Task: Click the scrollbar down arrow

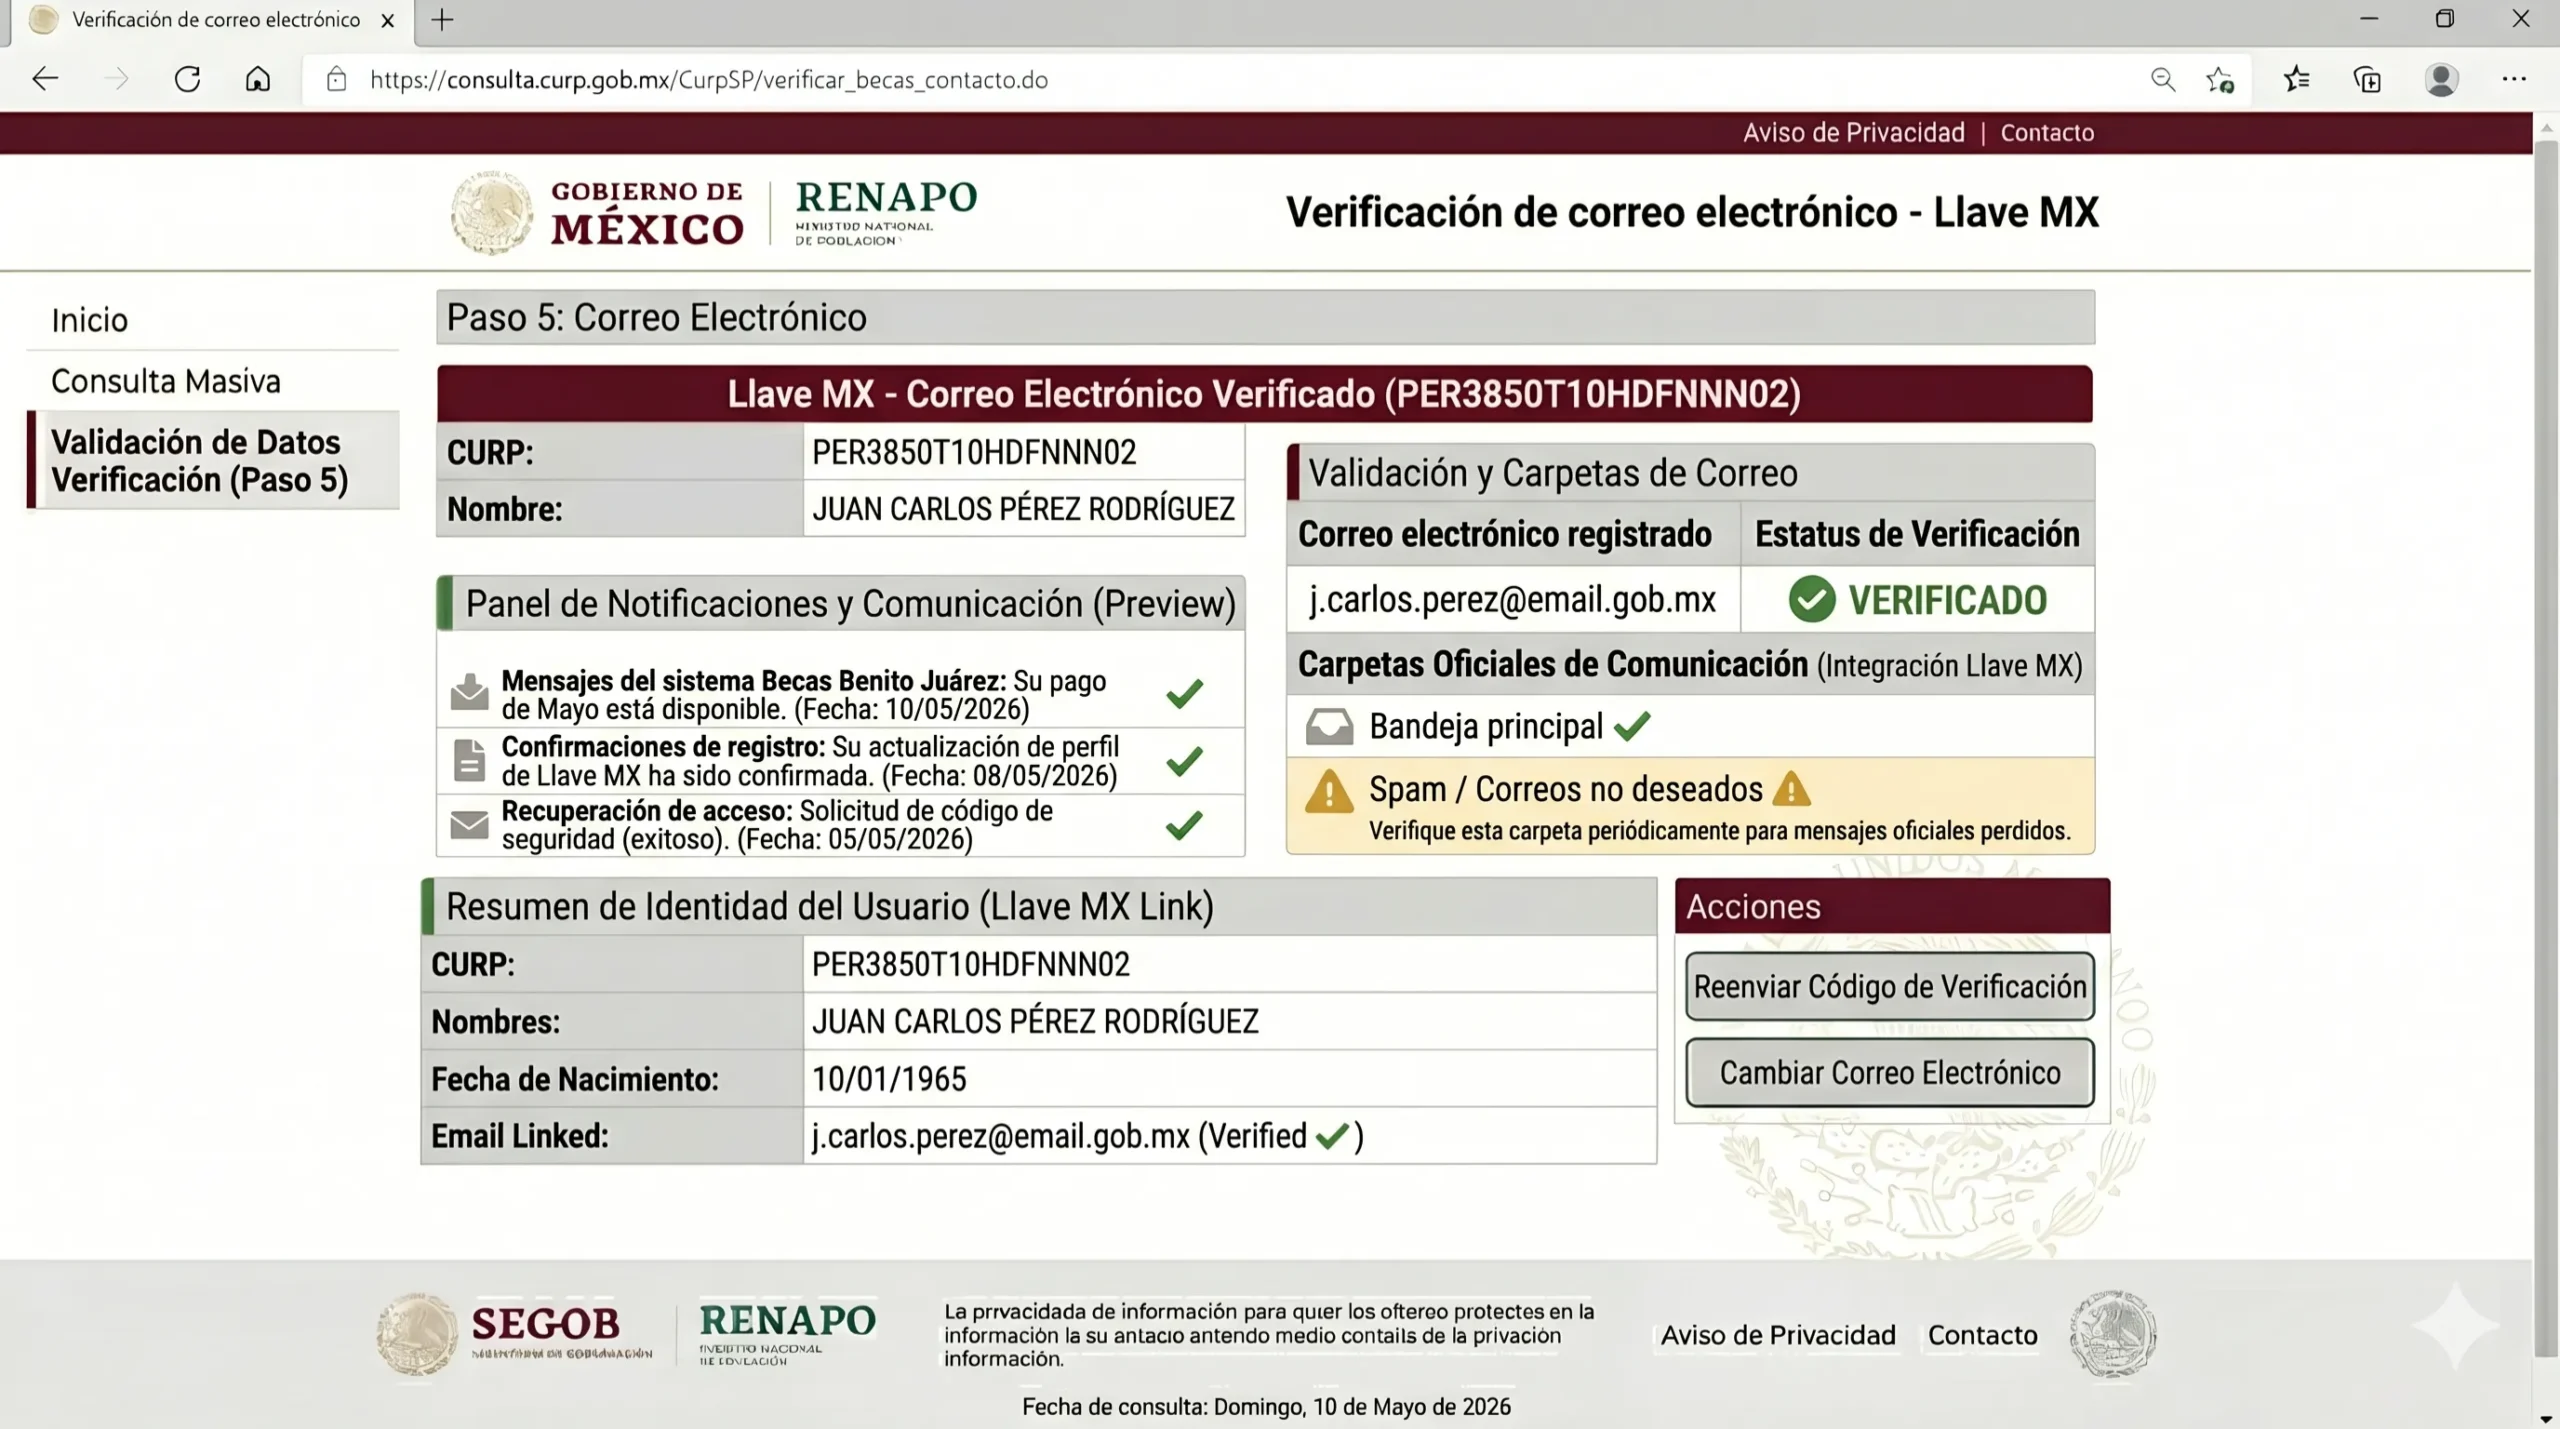Action: (x=2546, y=1419)
